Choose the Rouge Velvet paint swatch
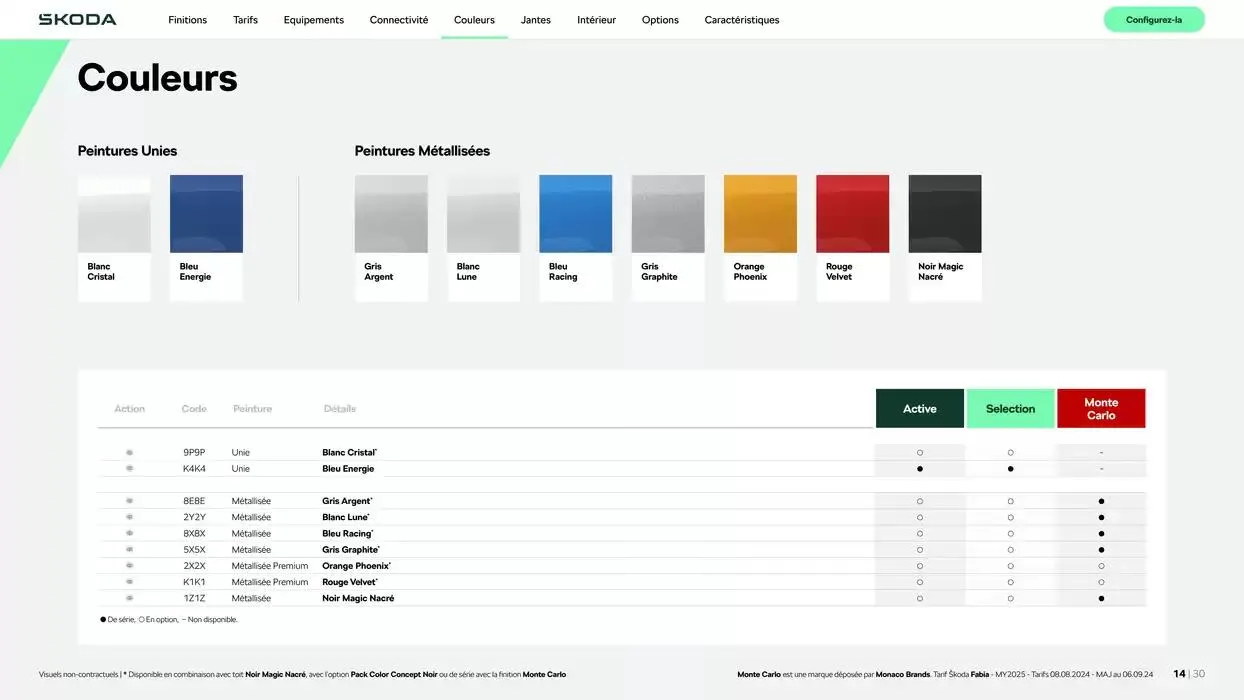 (852, 214)
